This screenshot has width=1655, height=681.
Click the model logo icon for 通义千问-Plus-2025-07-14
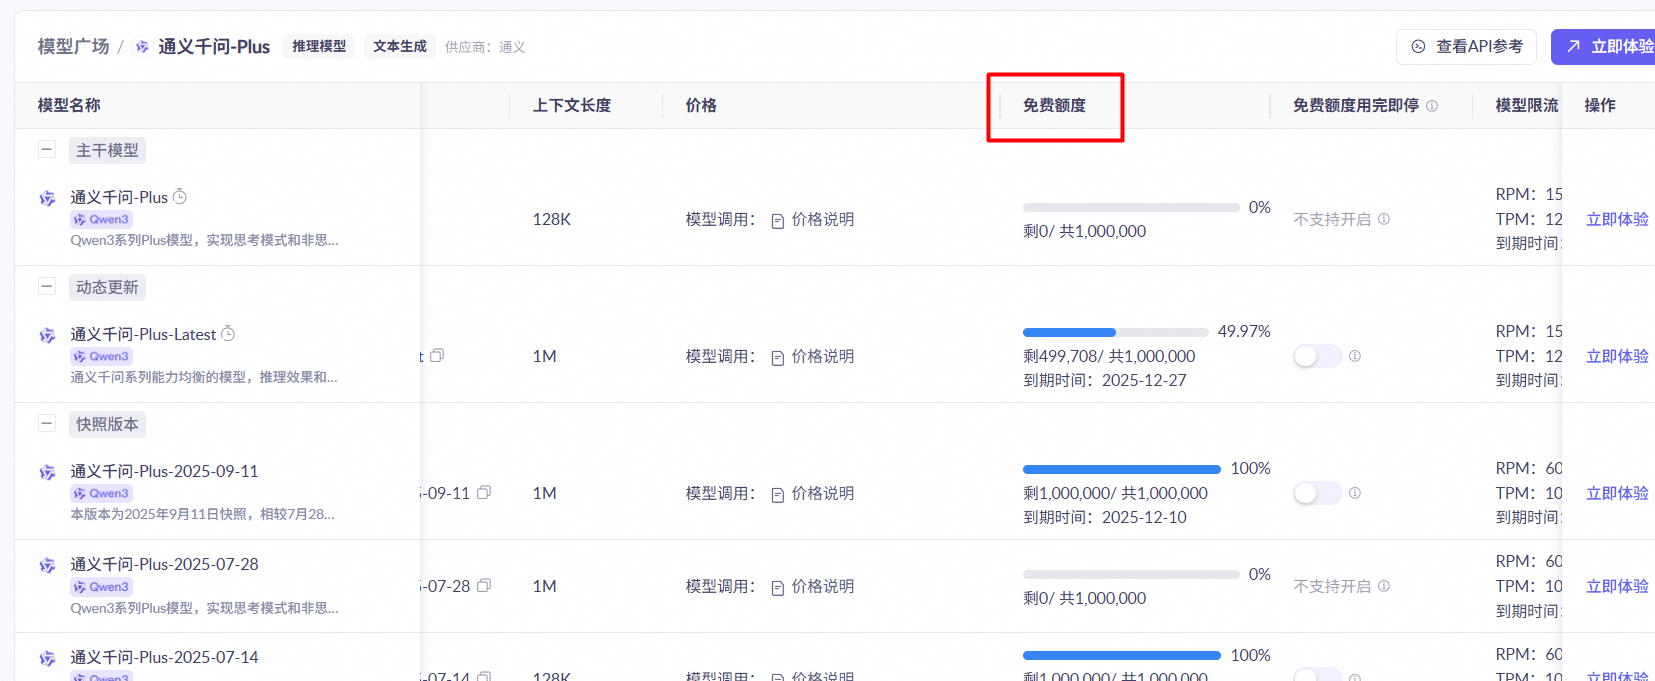tap(47, 658)
